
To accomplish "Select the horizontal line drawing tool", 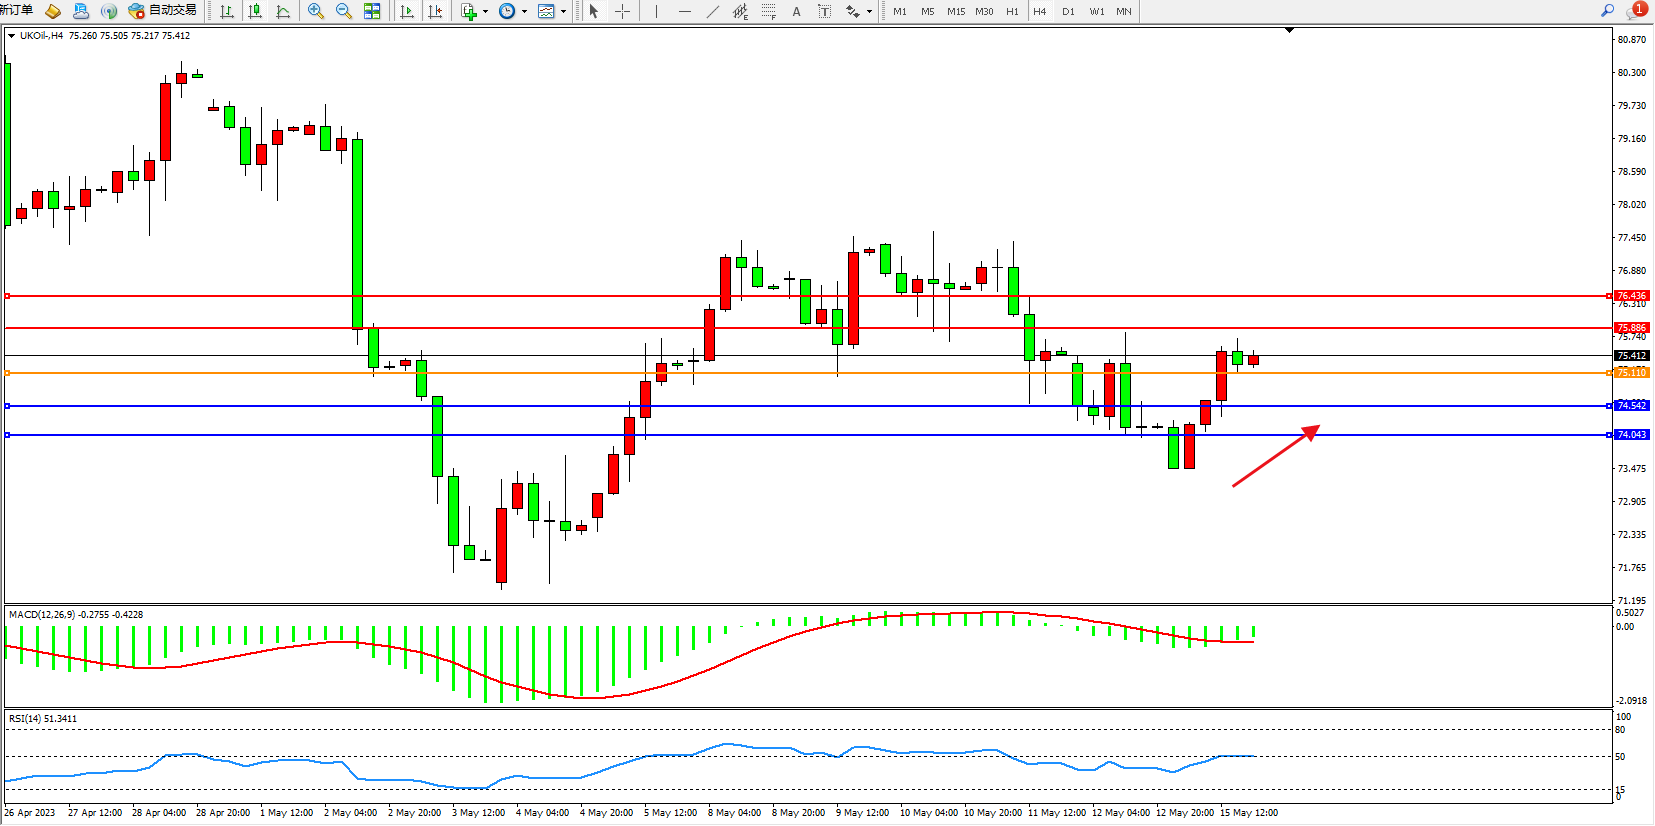I will click(684, 11).
